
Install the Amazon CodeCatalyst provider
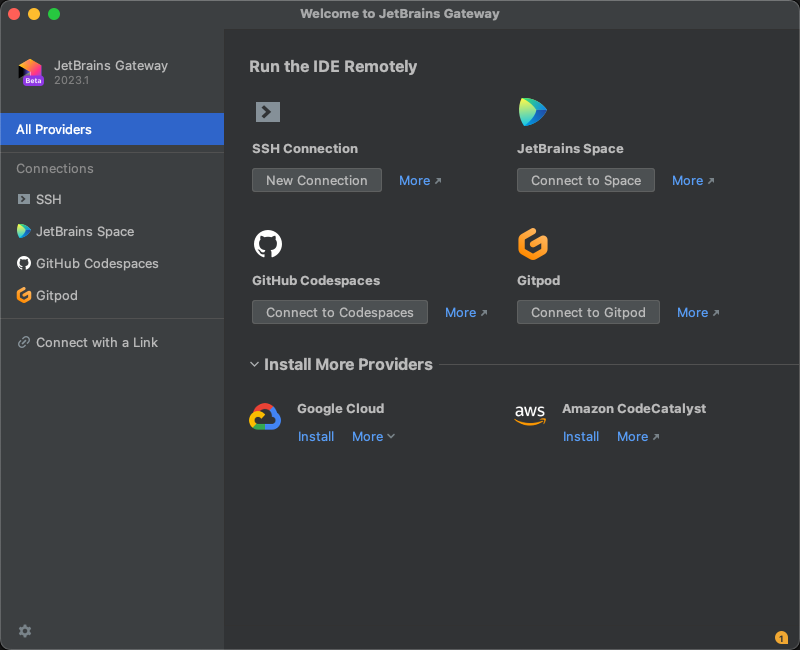[x=581, y=437]
